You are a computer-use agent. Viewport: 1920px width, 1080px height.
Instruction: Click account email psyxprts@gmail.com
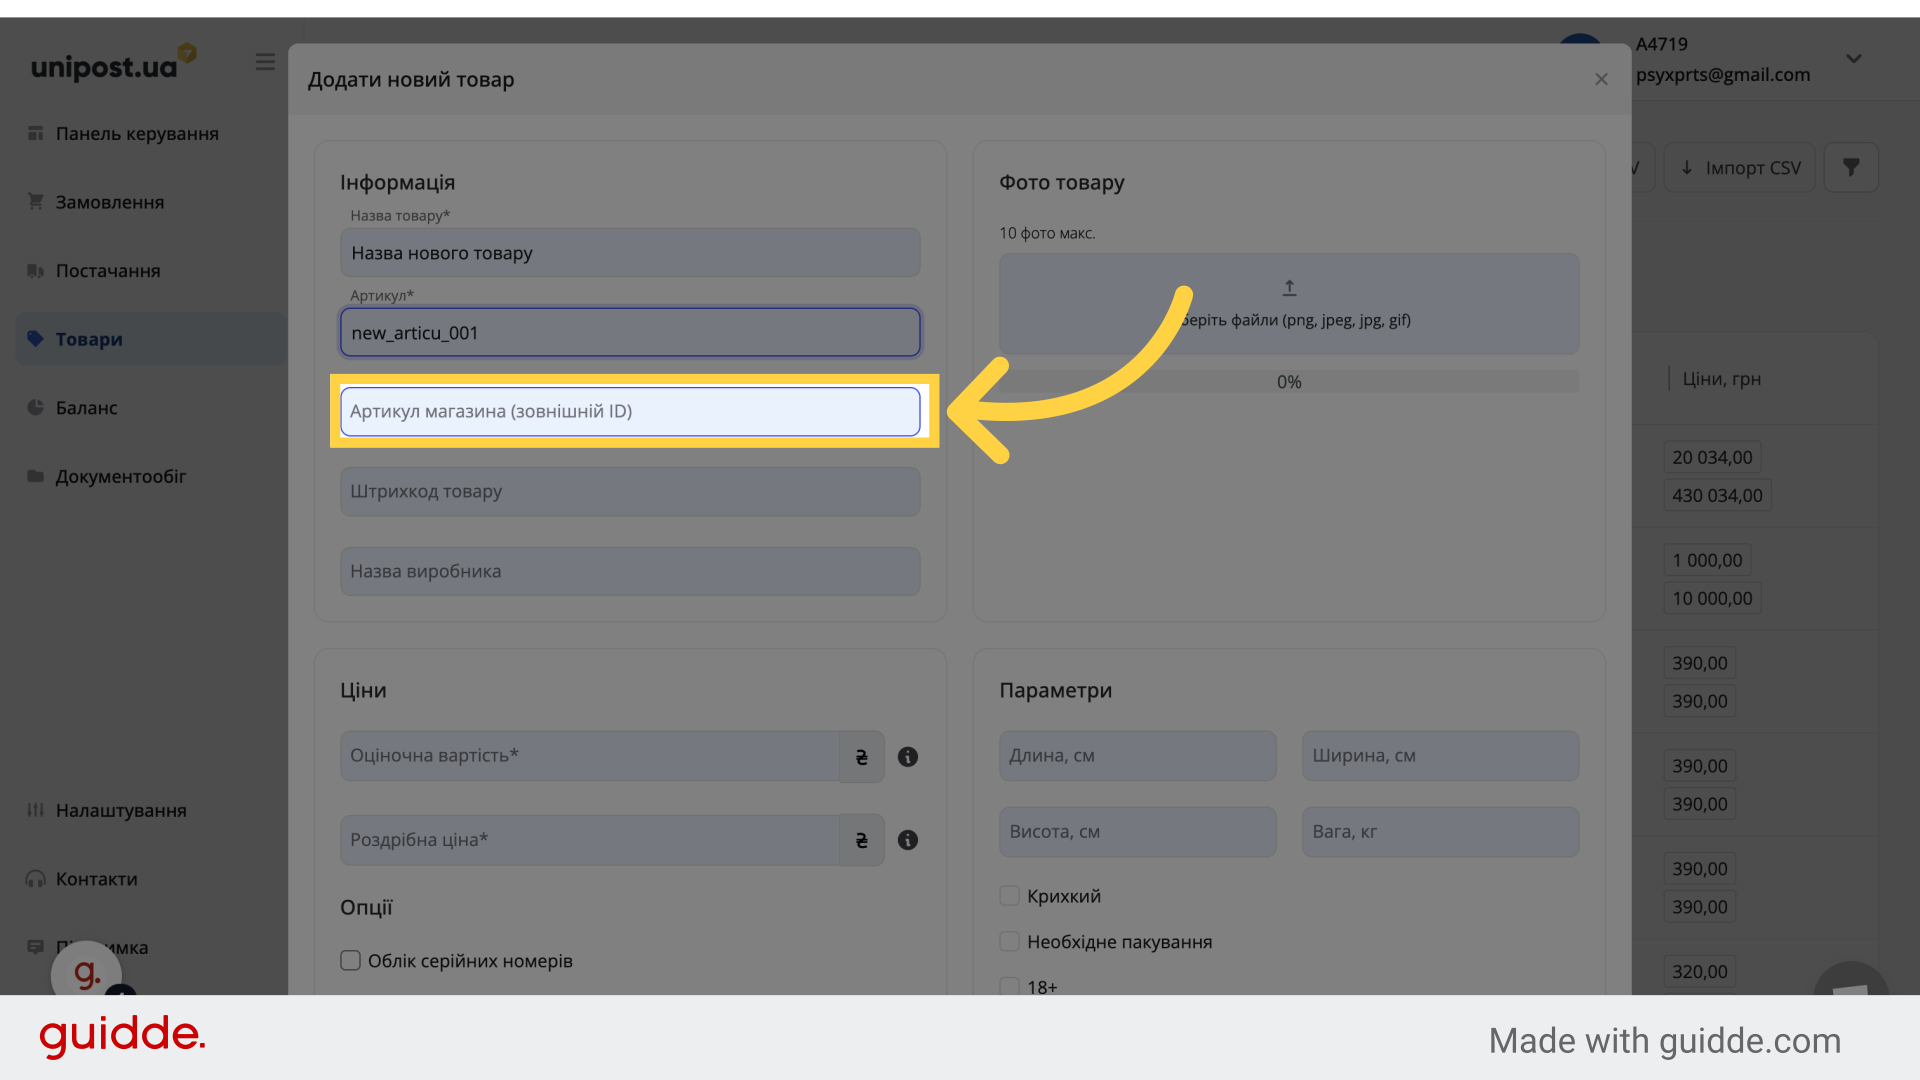coord(1723,74)
